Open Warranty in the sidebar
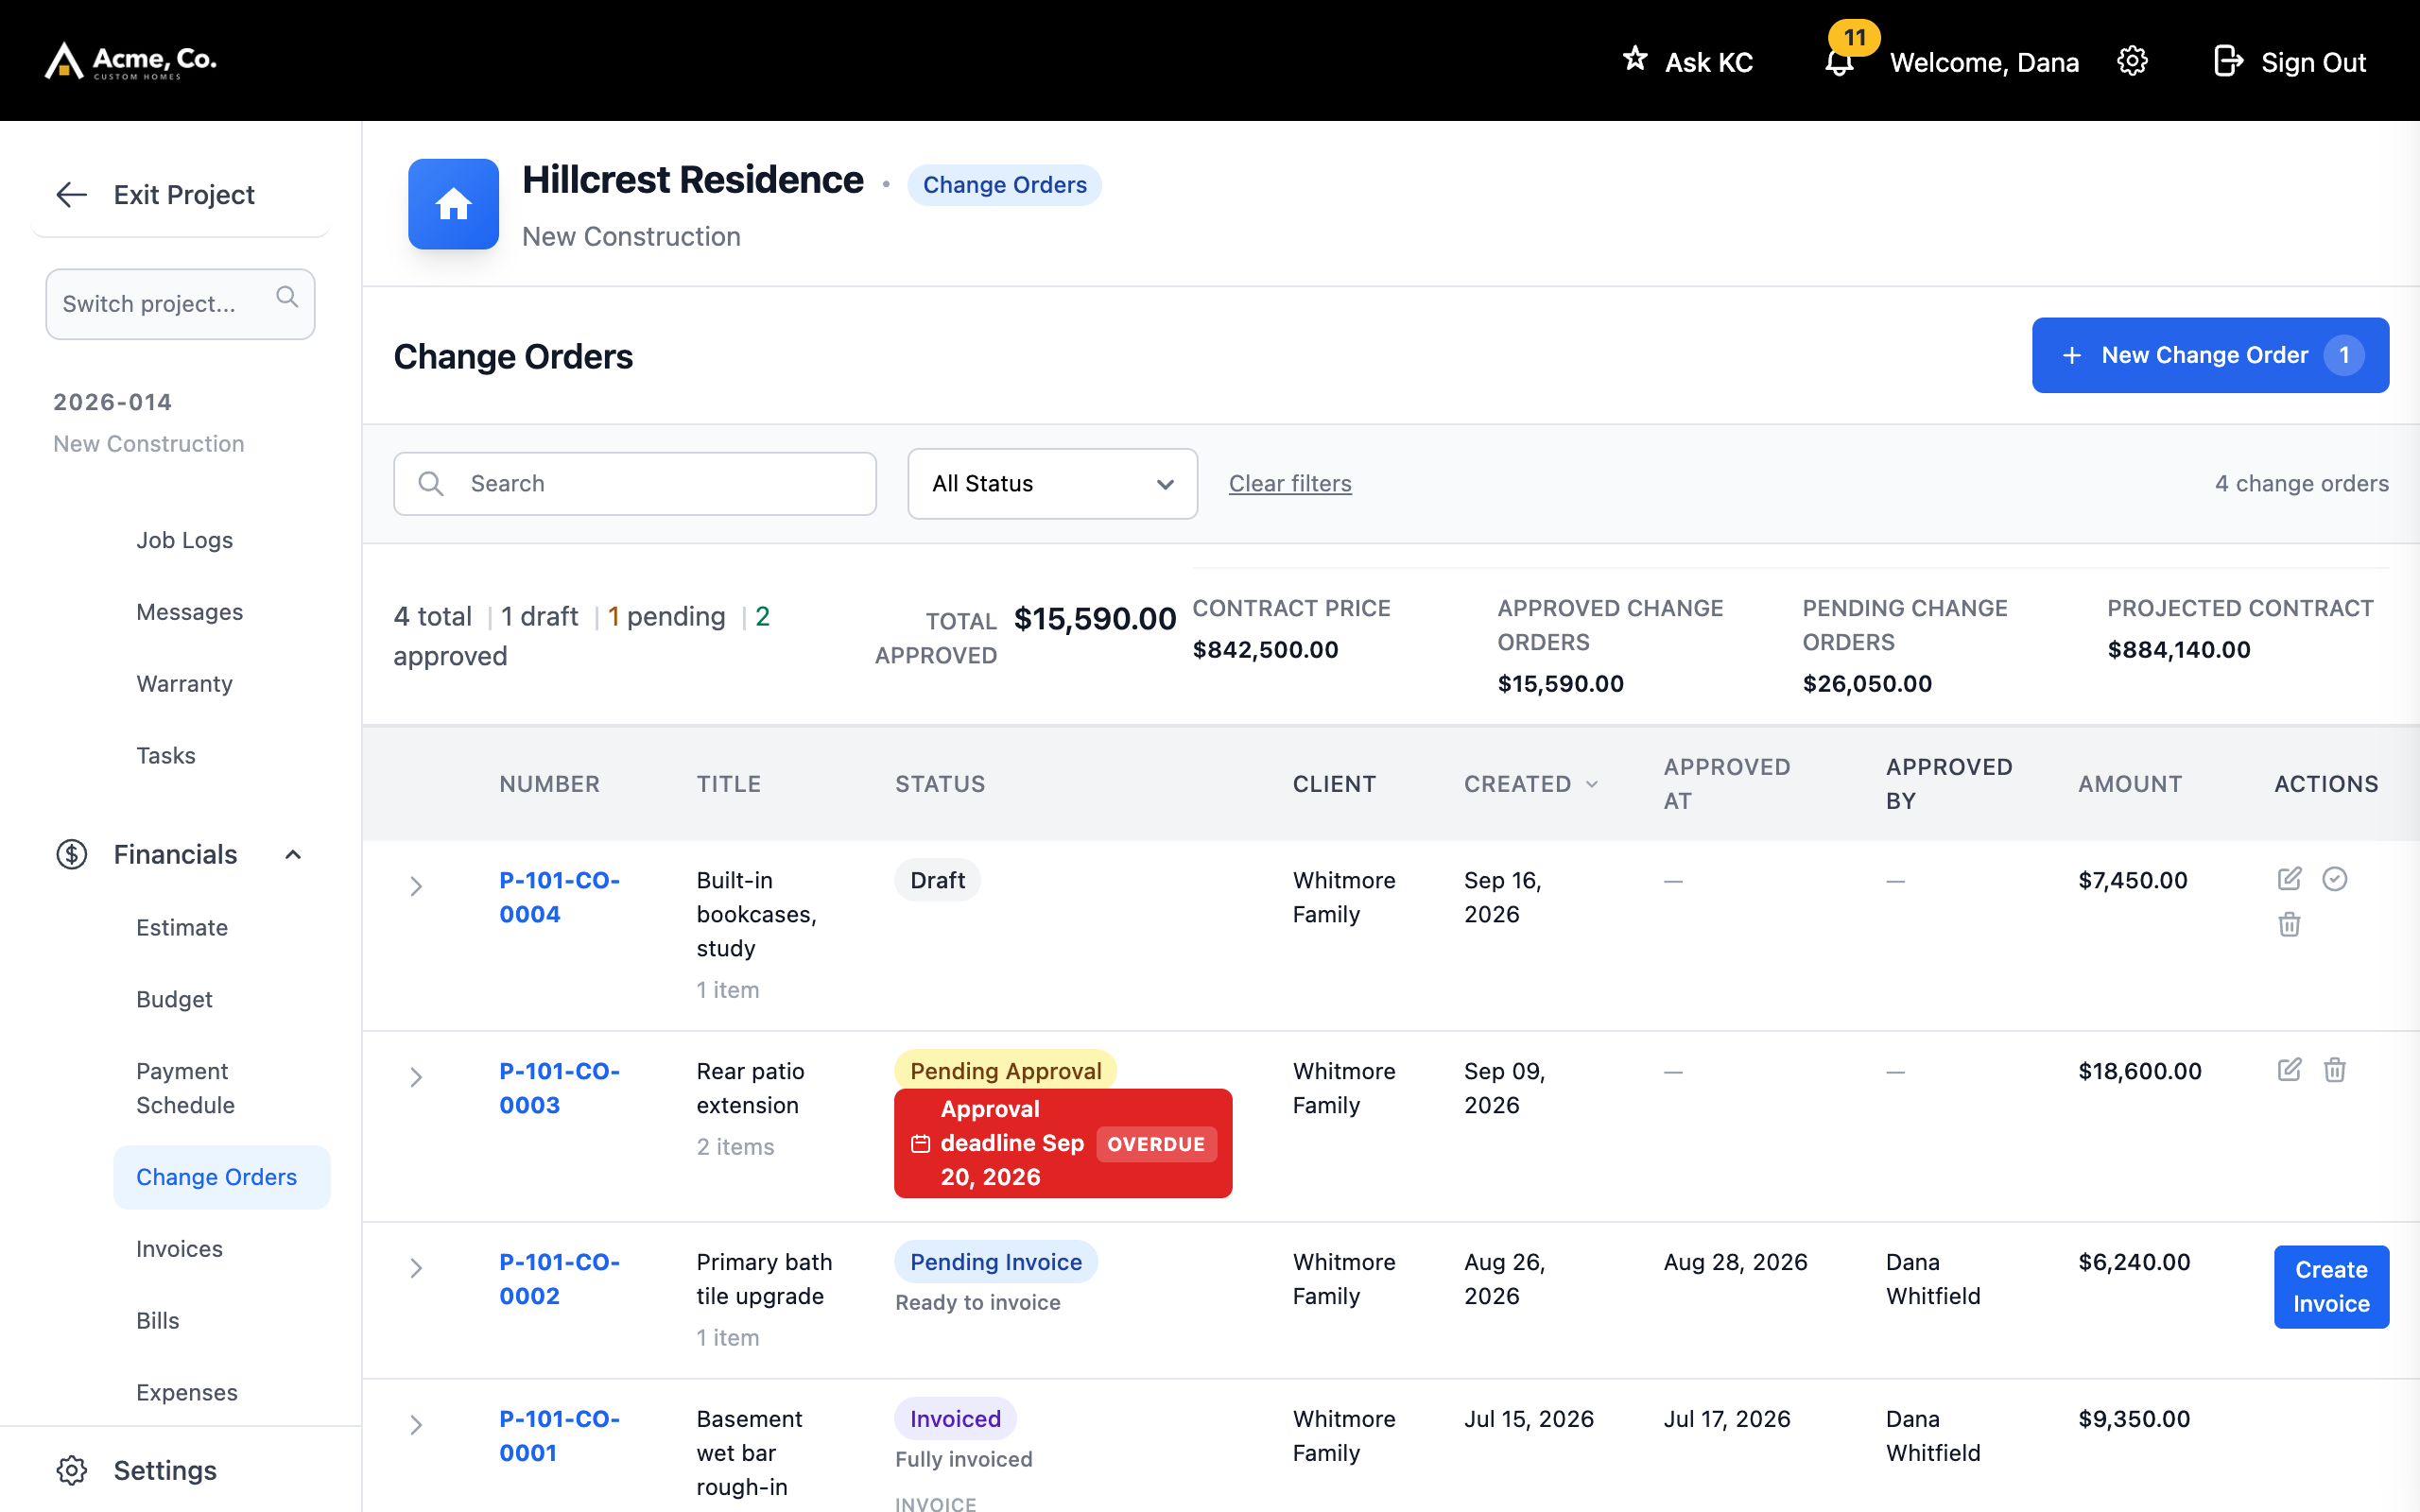The width and height of the screenshot is (2420, 1512). (x=184, y=684)
